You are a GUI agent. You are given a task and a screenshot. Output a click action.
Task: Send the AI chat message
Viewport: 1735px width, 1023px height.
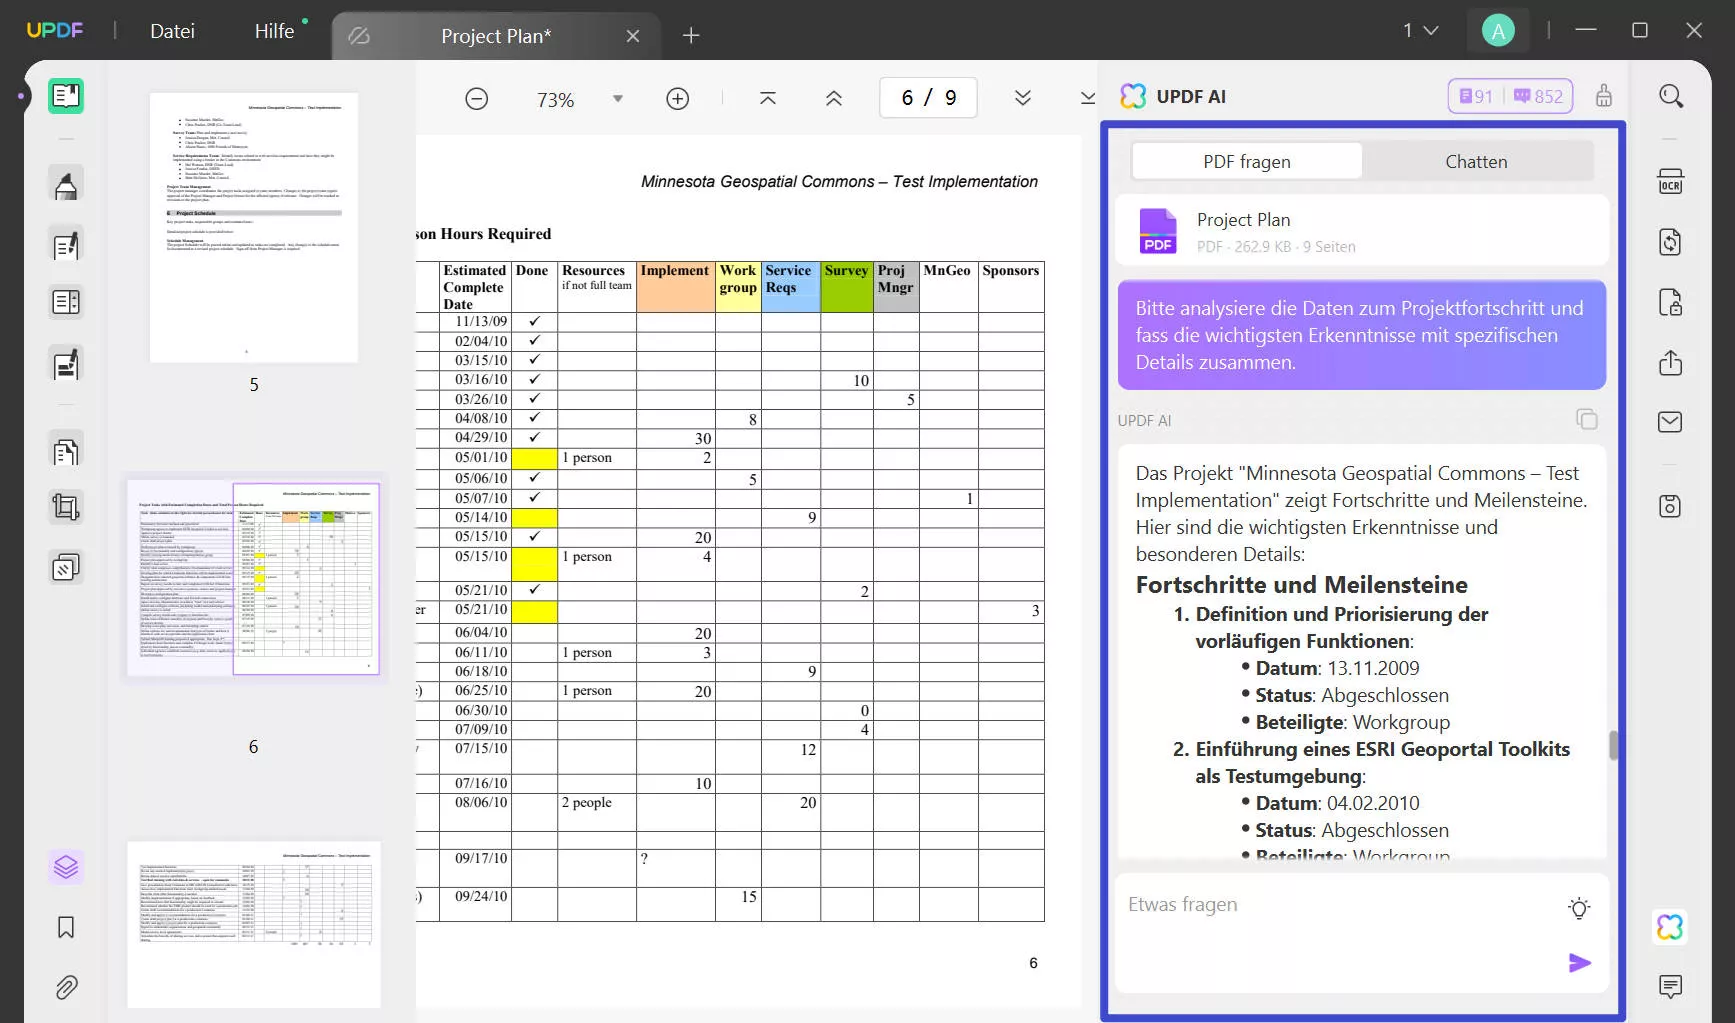1580,963
